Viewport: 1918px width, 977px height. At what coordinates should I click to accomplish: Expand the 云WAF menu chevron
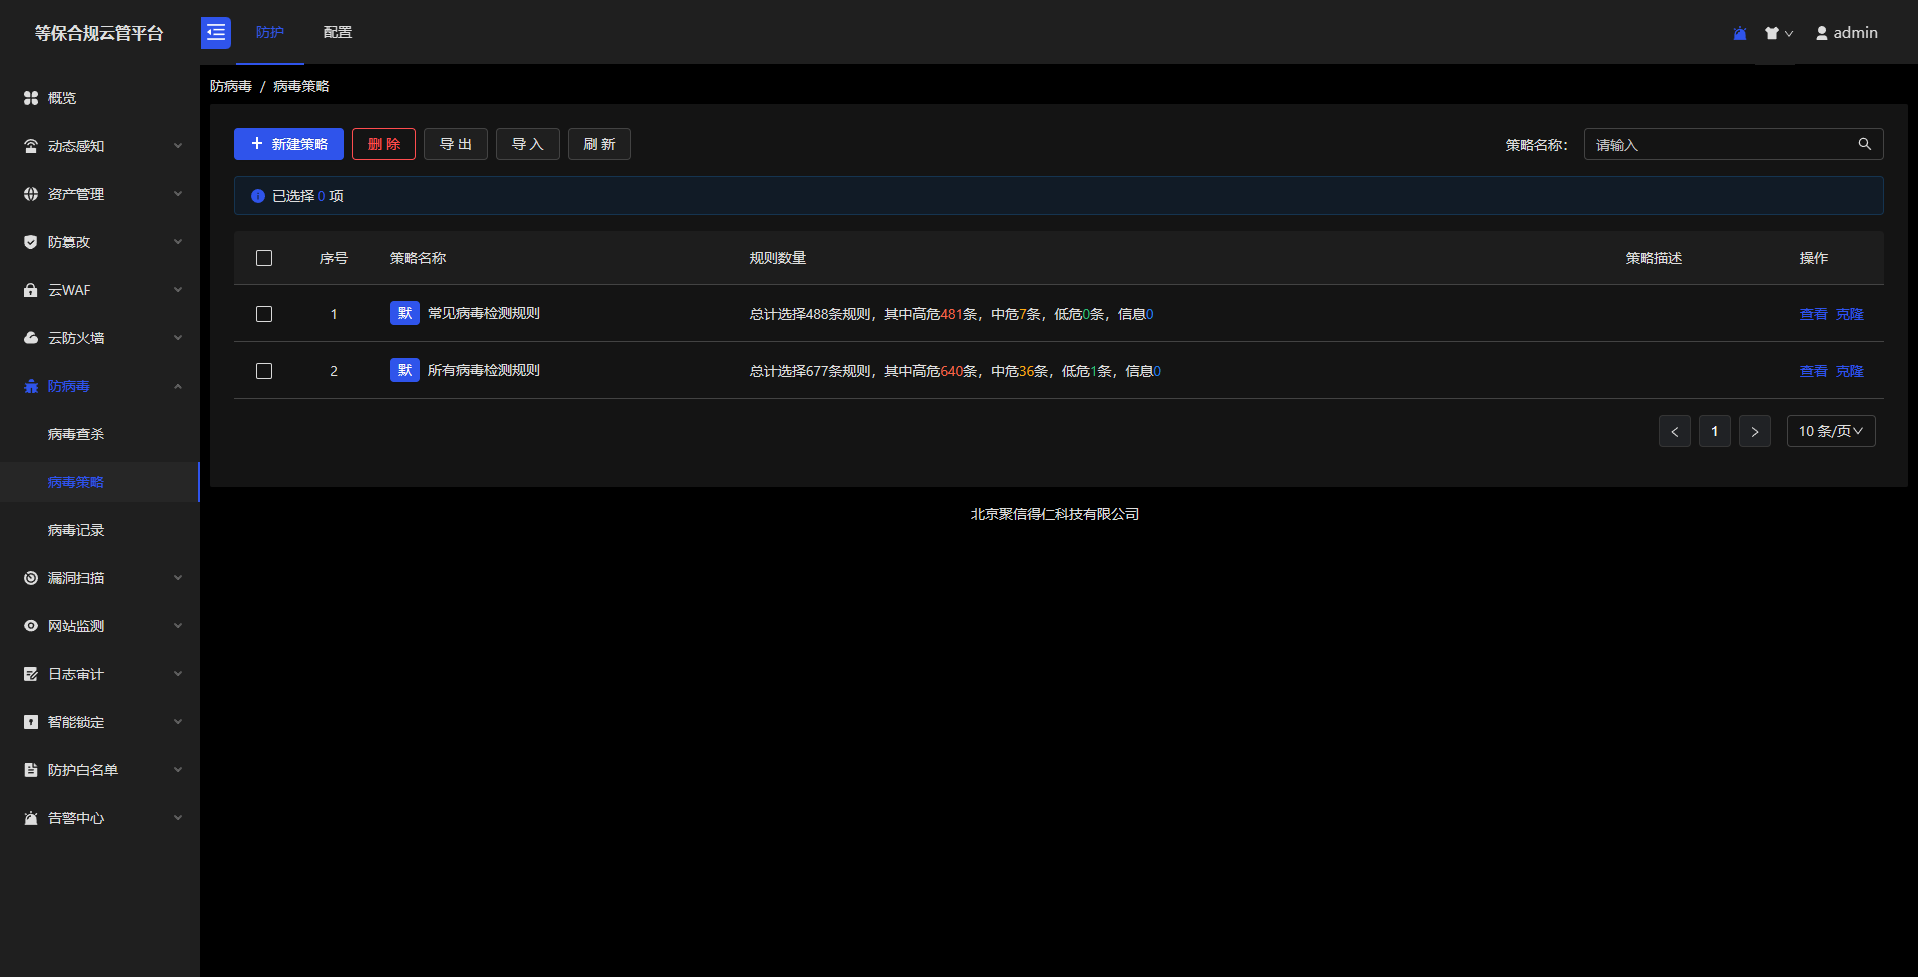click(x=178, y=290)
